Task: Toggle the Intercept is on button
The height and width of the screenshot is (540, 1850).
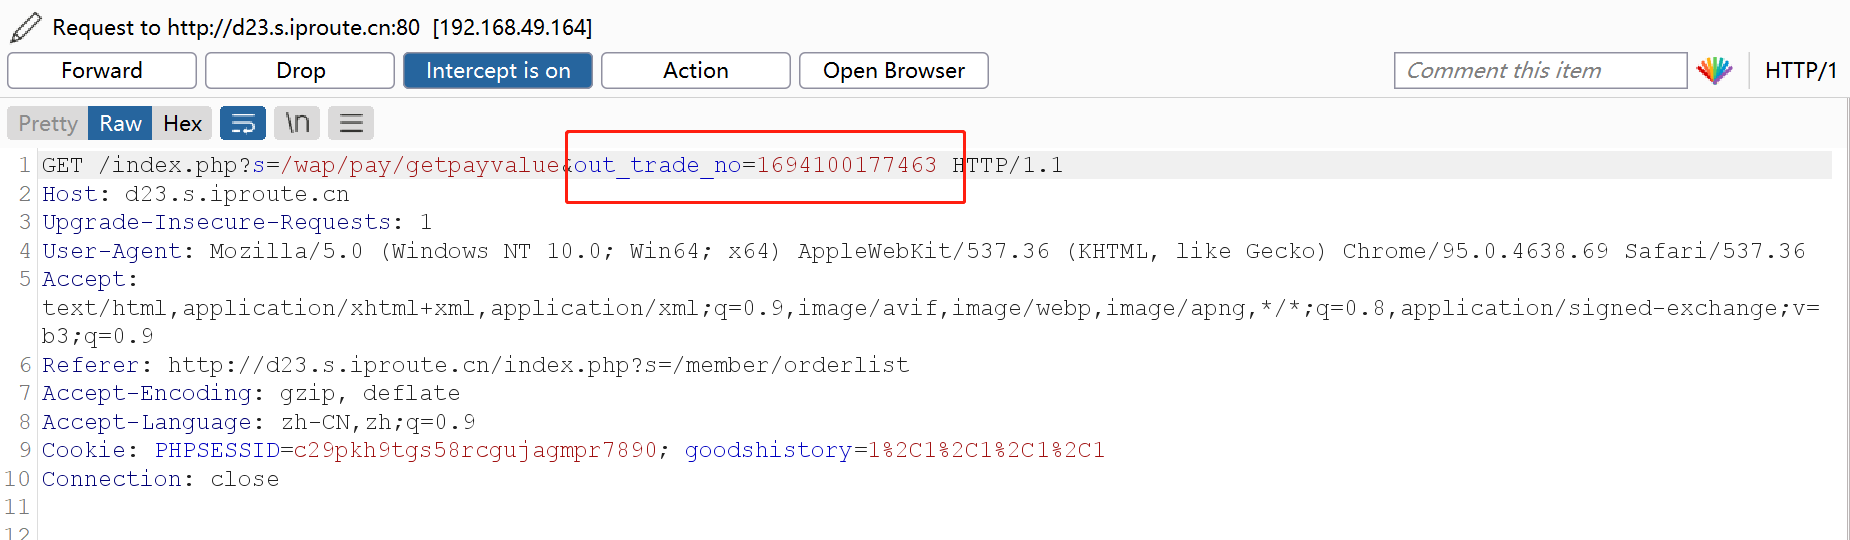Action: click(498, 71)
